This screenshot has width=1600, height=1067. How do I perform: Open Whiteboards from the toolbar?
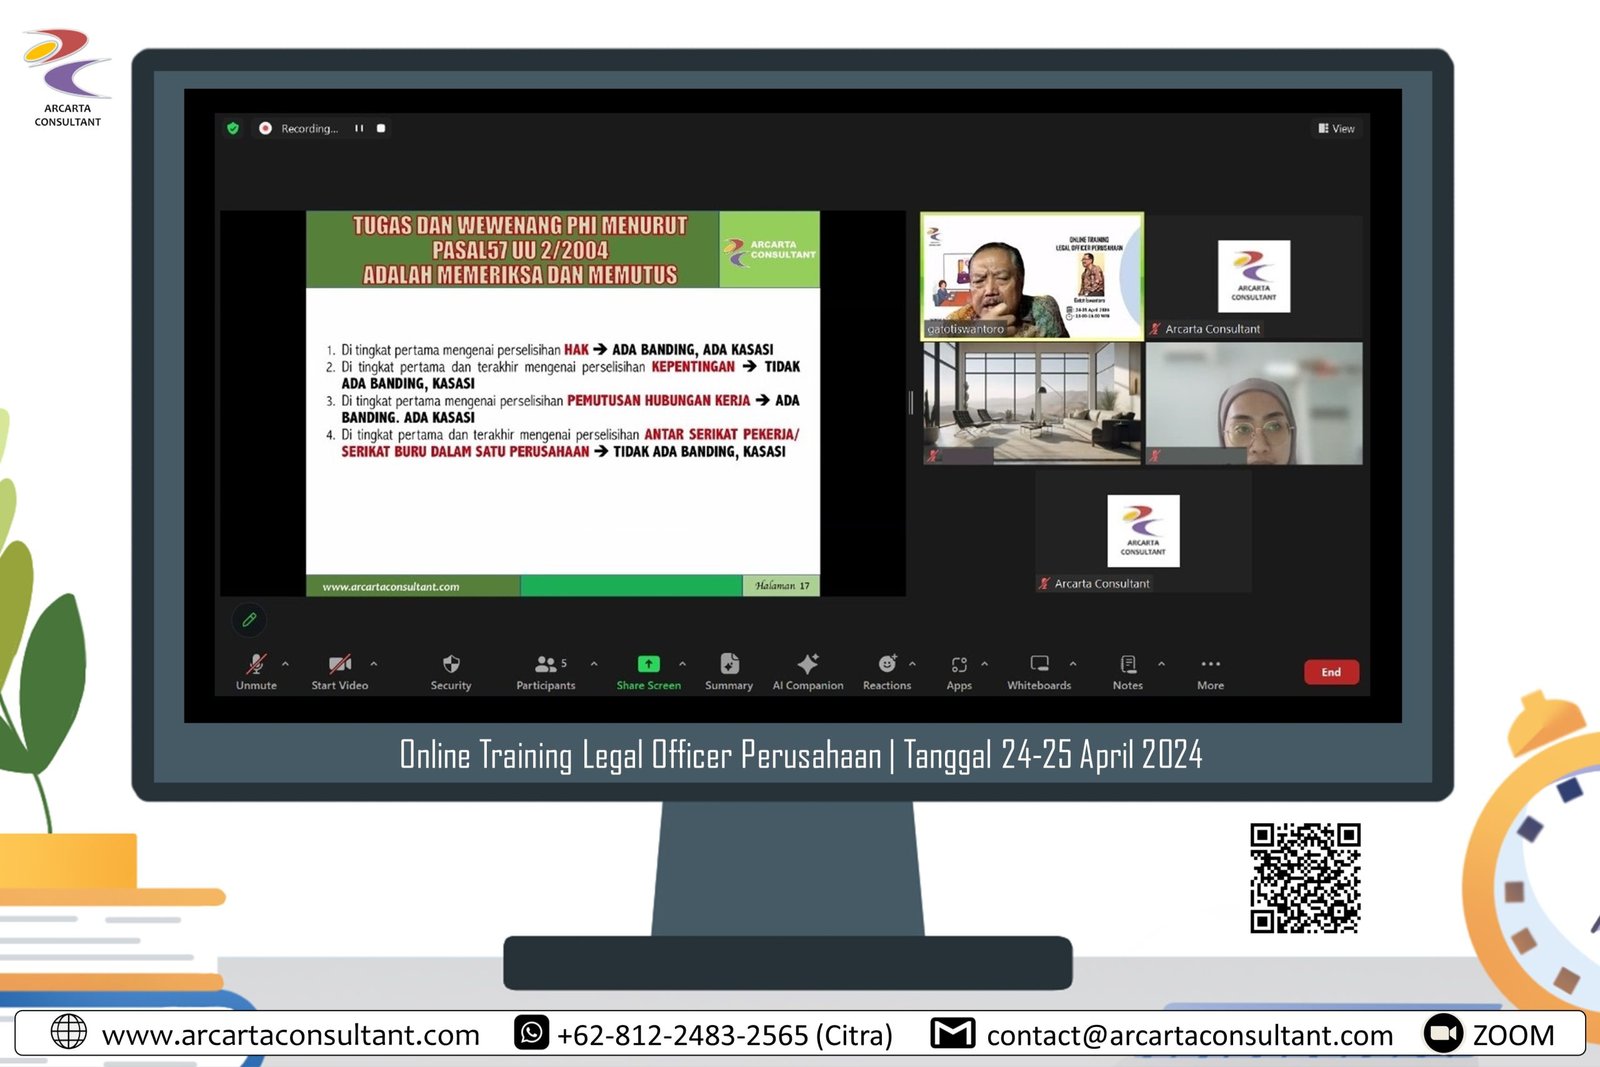(x=1039, y=664)
